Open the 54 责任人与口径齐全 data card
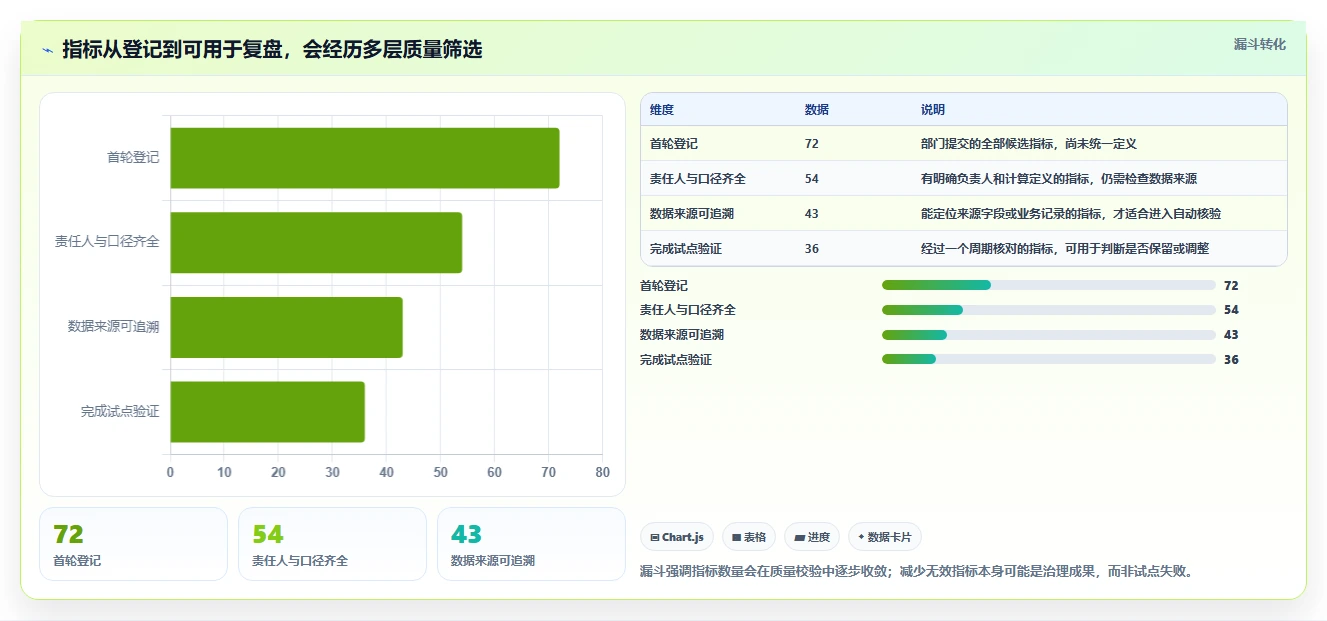1327x621 pixels. coord(332,544)
